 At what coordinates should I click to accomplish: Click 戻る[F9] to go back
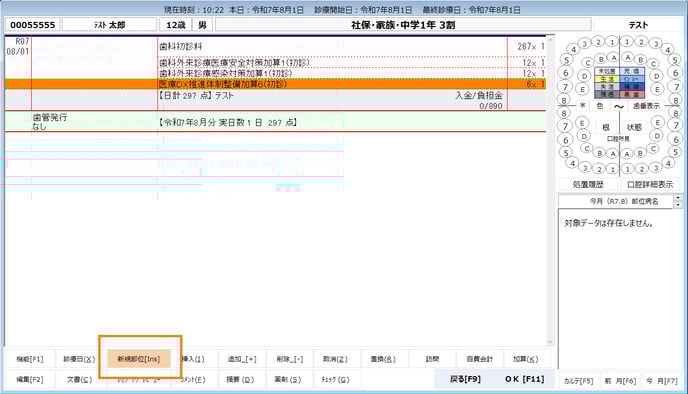click(x=465, y=379)
